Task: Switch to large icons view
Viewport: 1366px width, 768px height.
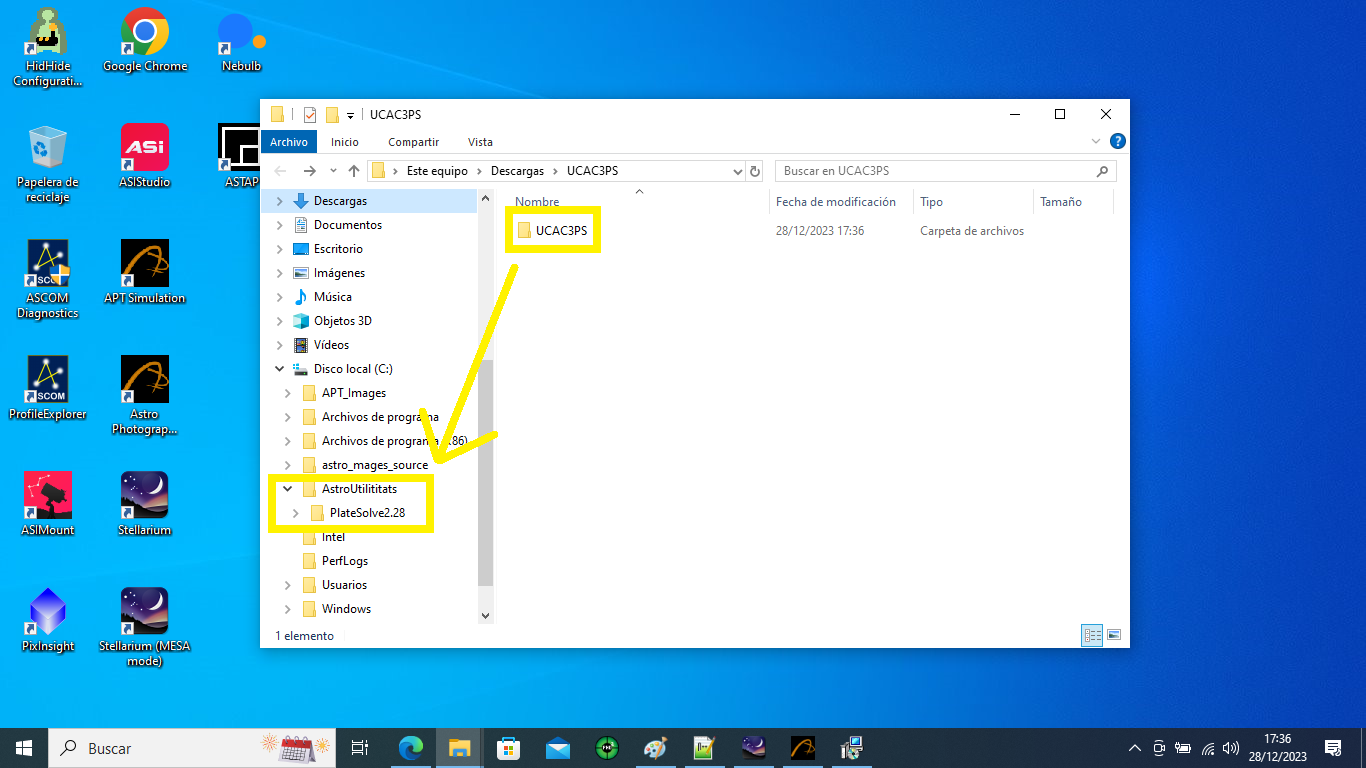Action: 1114,635
